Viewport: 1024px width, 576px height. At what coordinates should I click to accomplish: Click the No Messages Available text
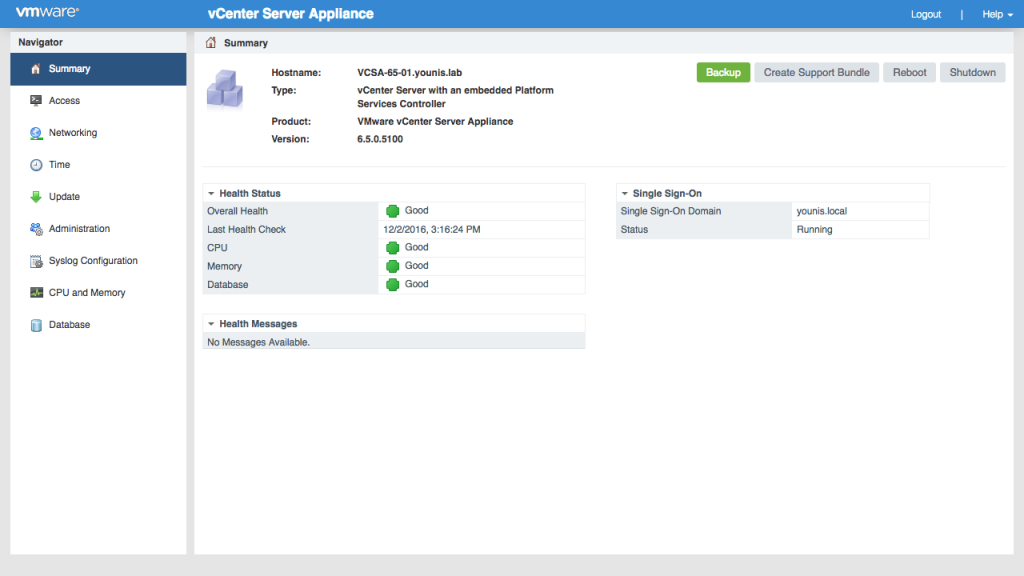tap(259, 342)
